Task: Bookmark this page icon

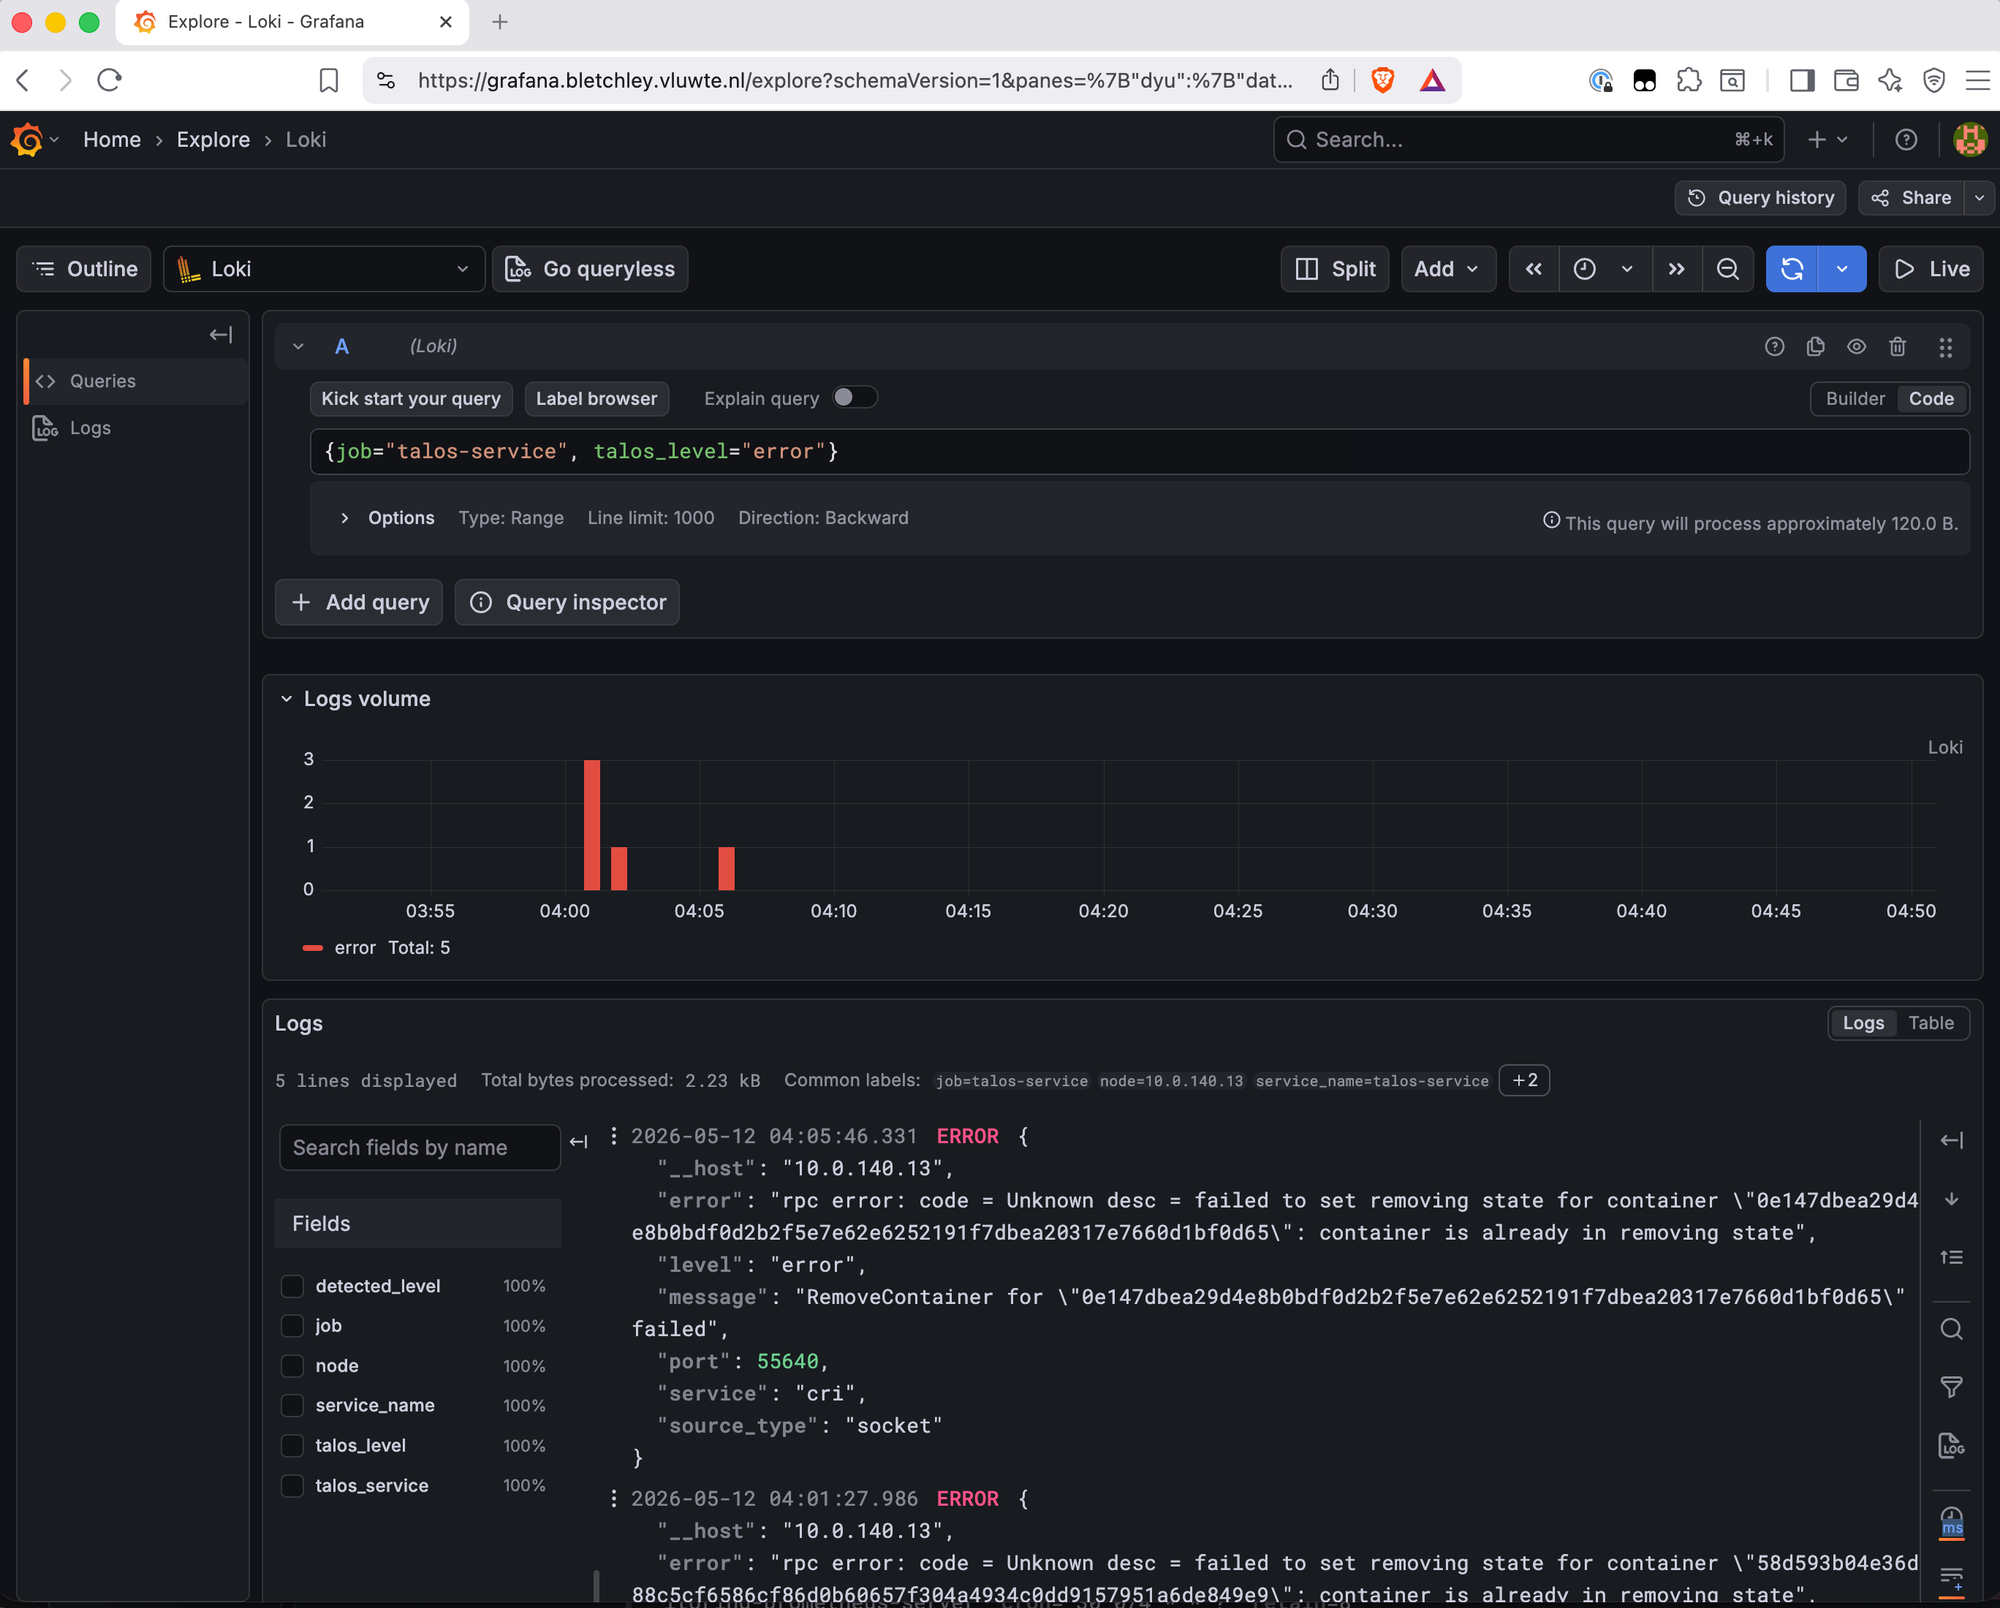Action: pyautogui.click(x=329, y=80)
